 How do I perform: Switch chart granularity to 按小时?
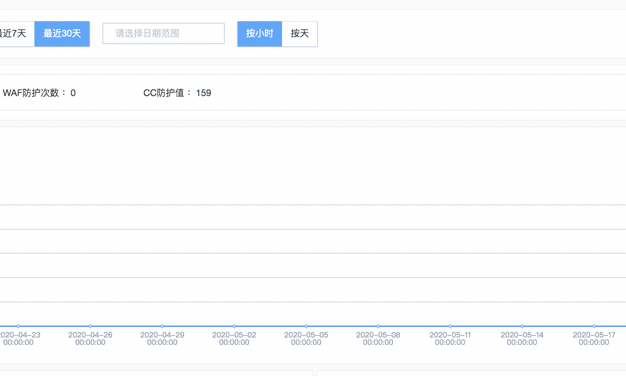click(x=260, y=34)
